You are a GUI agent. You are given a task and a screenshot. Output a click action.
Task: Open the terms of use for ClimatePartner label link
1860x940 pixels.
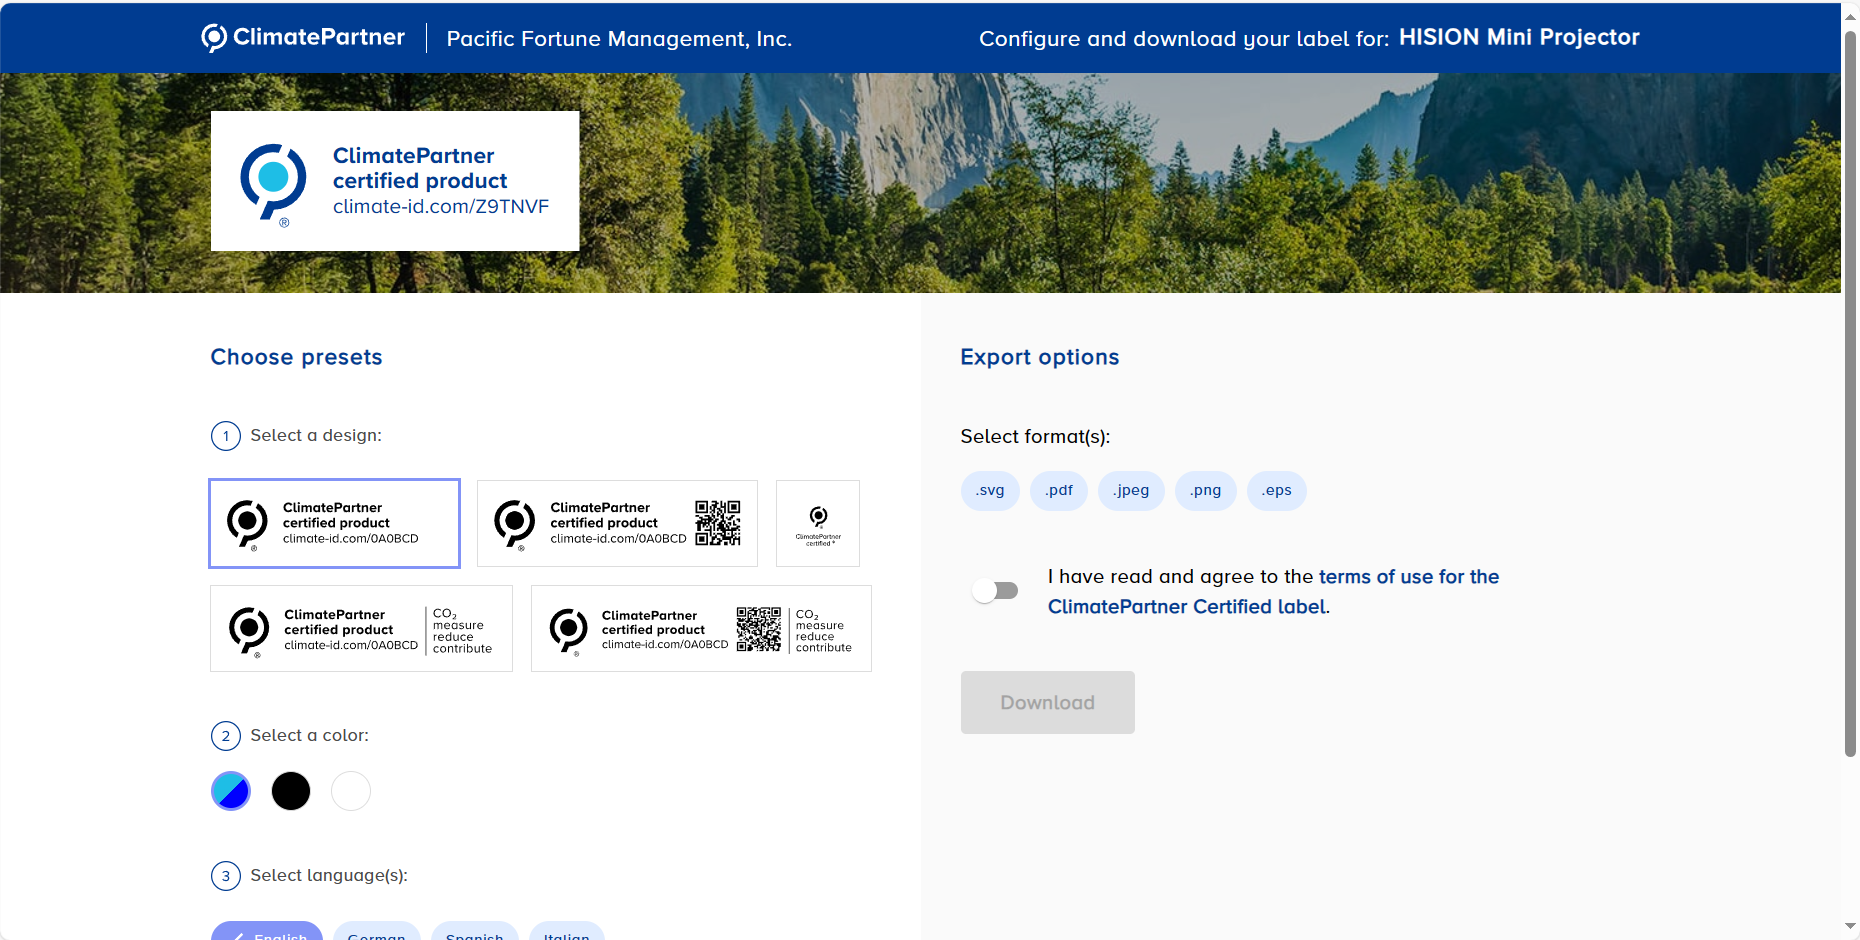[x=1273, y=592]
